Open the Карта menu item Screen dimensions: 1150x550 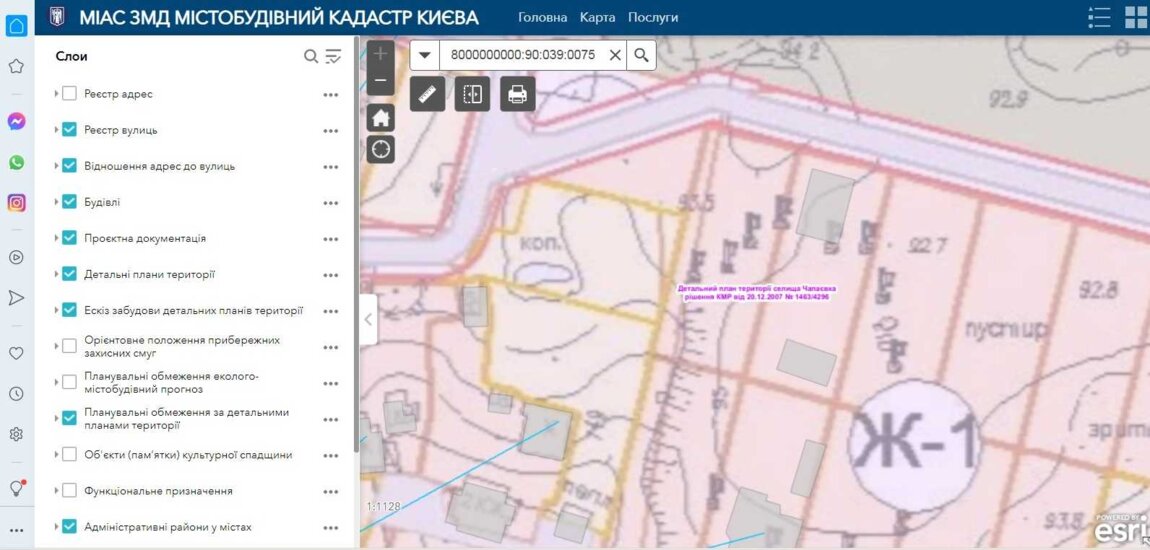[x=597, y=17]
